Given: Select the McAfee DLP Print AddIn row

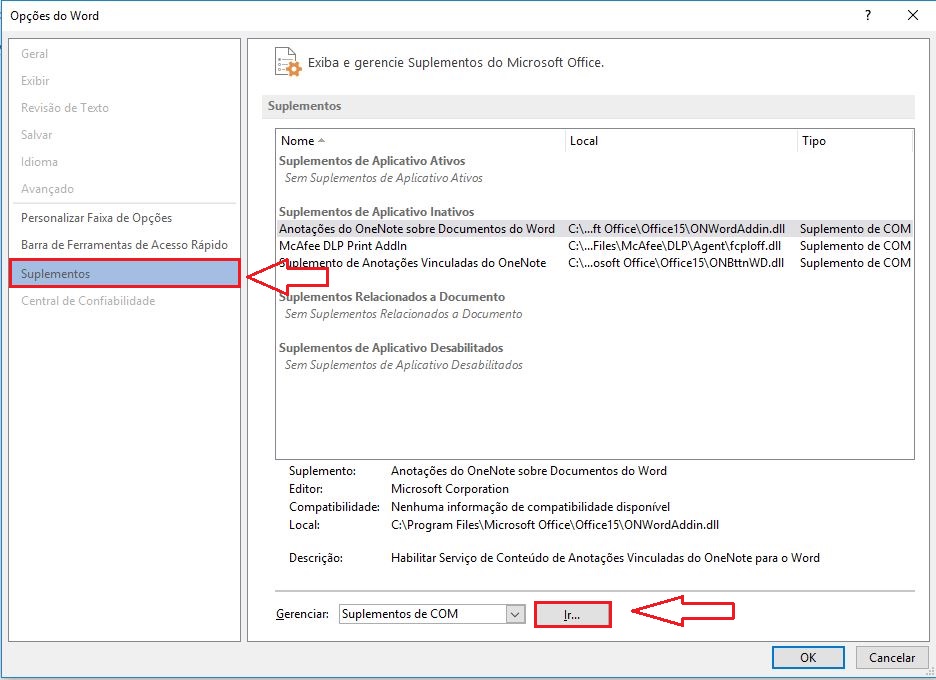Looking at the screenshot, I should (595, 246).
